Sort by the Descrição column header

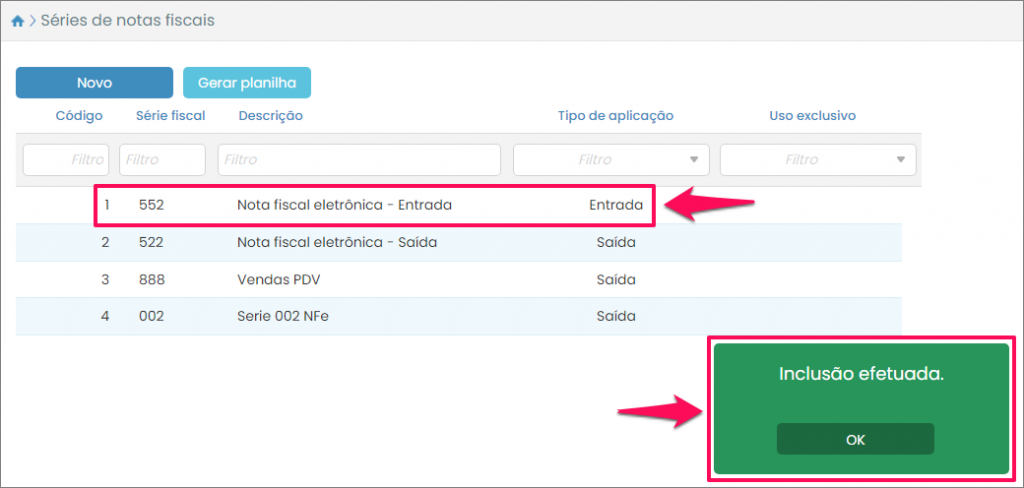(x=270, y=116)
